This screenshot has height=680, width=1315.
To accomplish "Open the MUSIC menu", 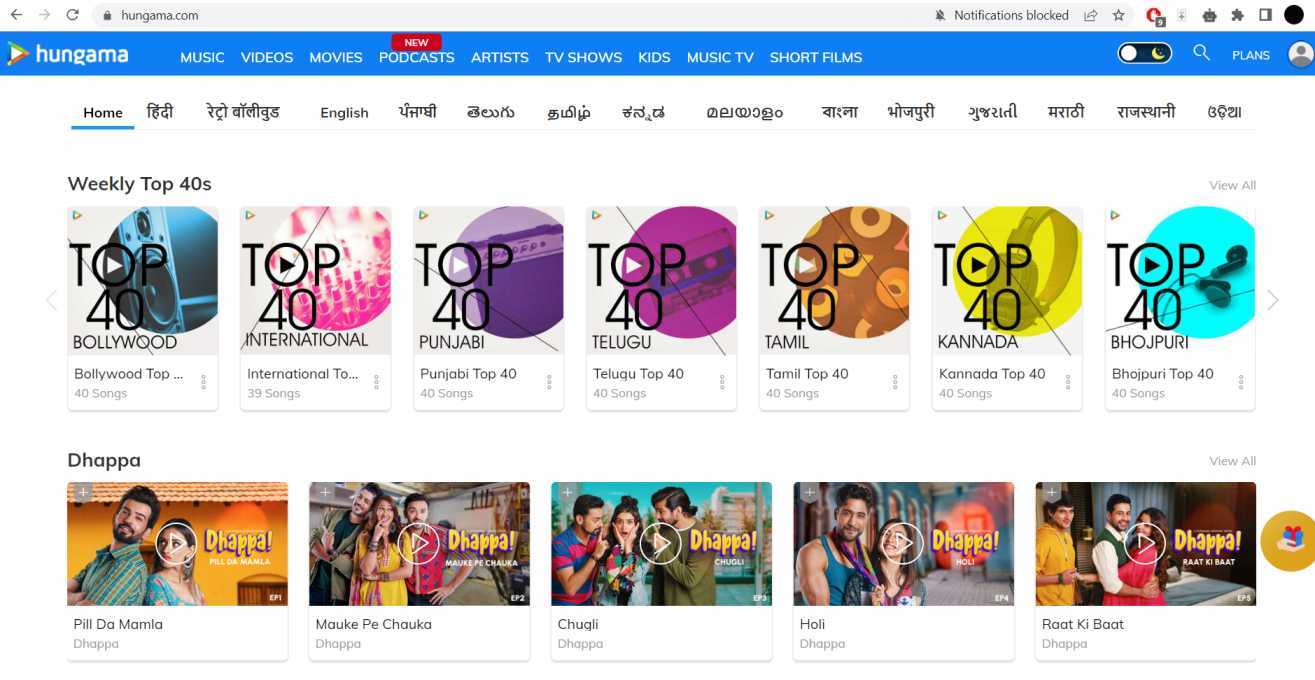I will tap(202, 57).
